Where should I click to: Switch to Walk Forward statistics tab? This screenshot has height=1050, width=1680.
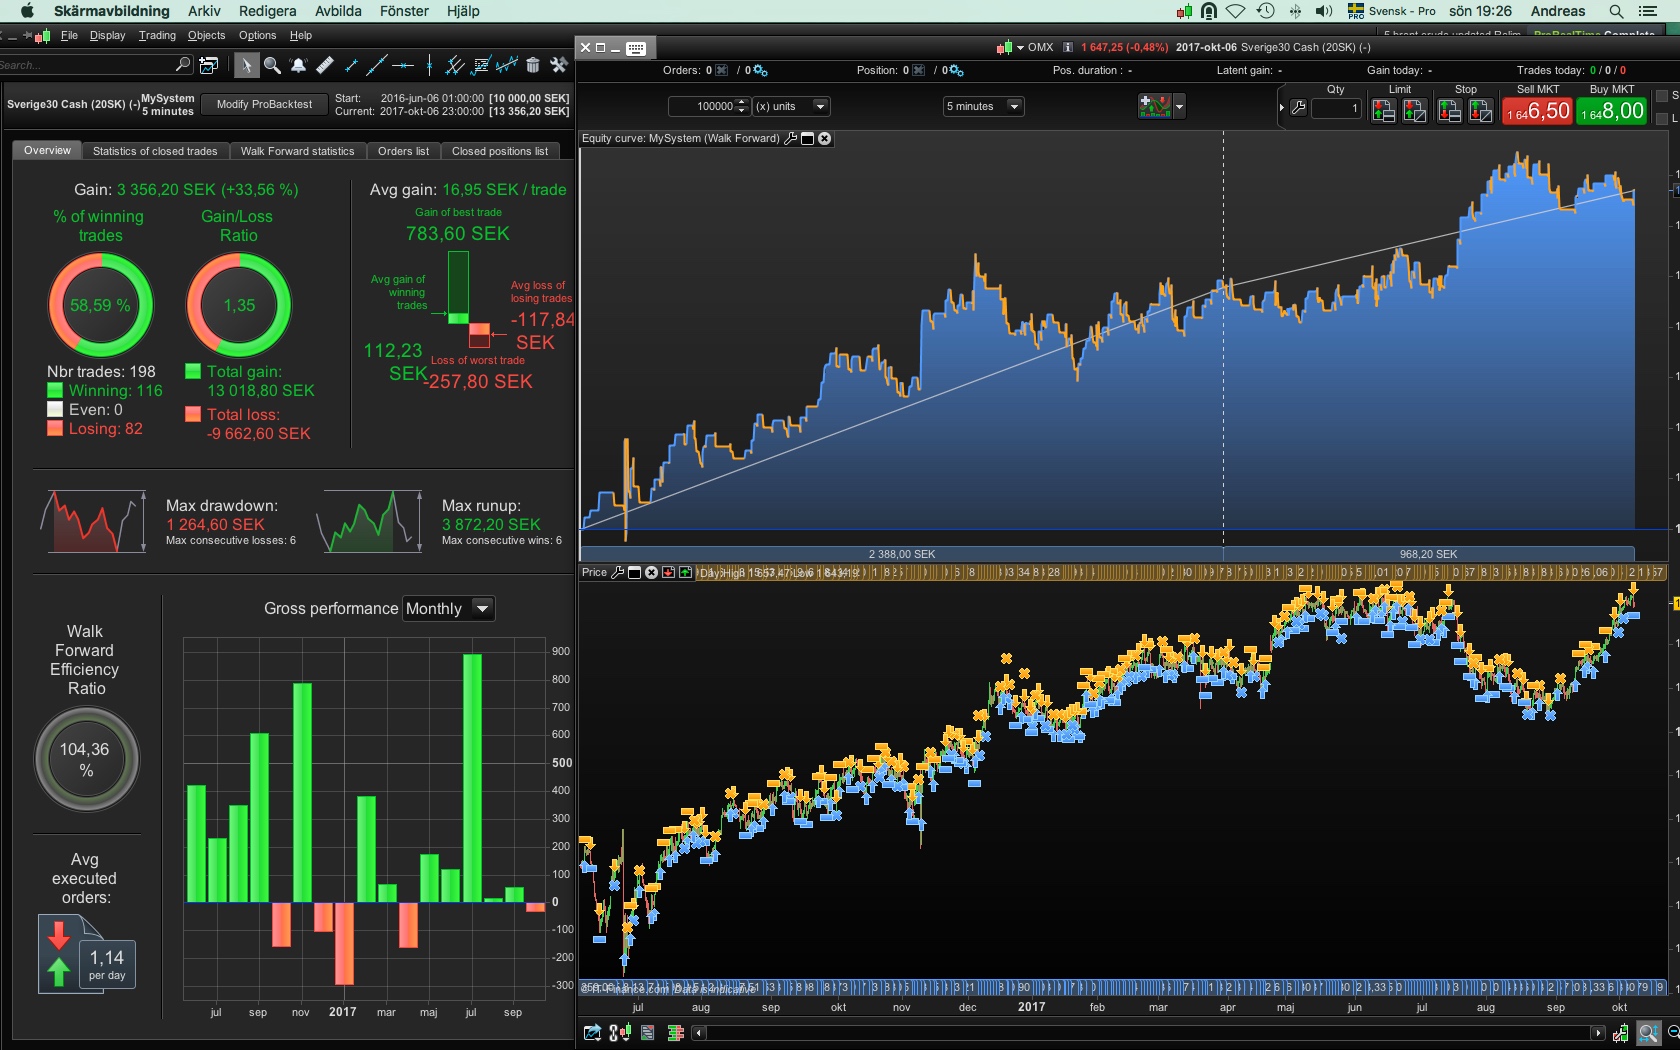pos(298,151)
